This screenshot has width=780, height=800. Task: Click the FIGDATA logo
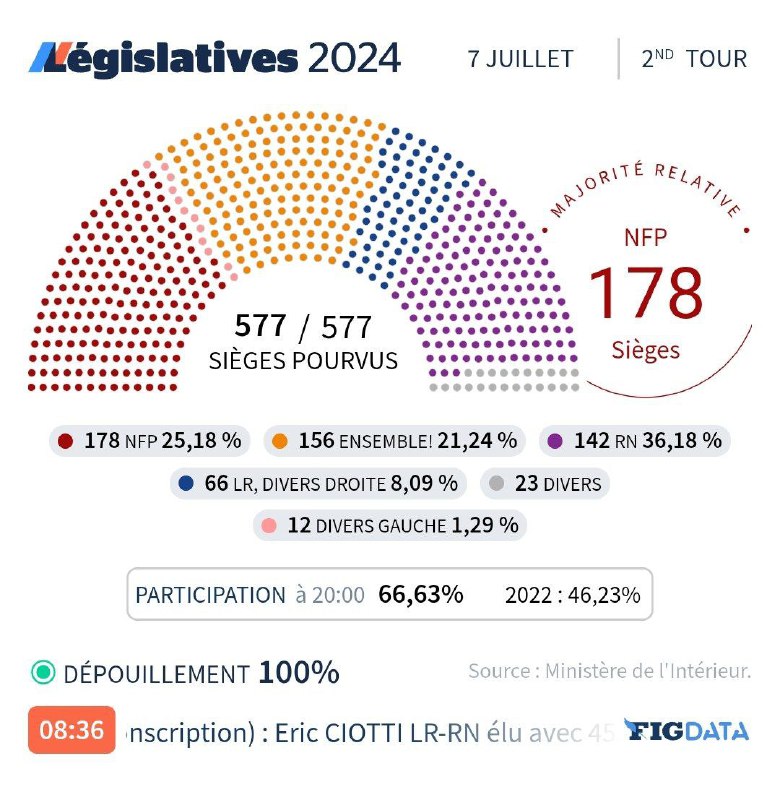pyautogui.click(x=686, y=731)
